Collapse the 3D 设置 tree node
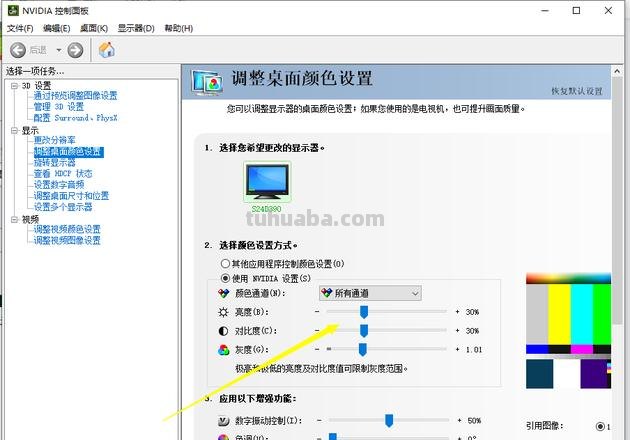Image resolution: width=630 pixels, height=440 pixels. 14,86
